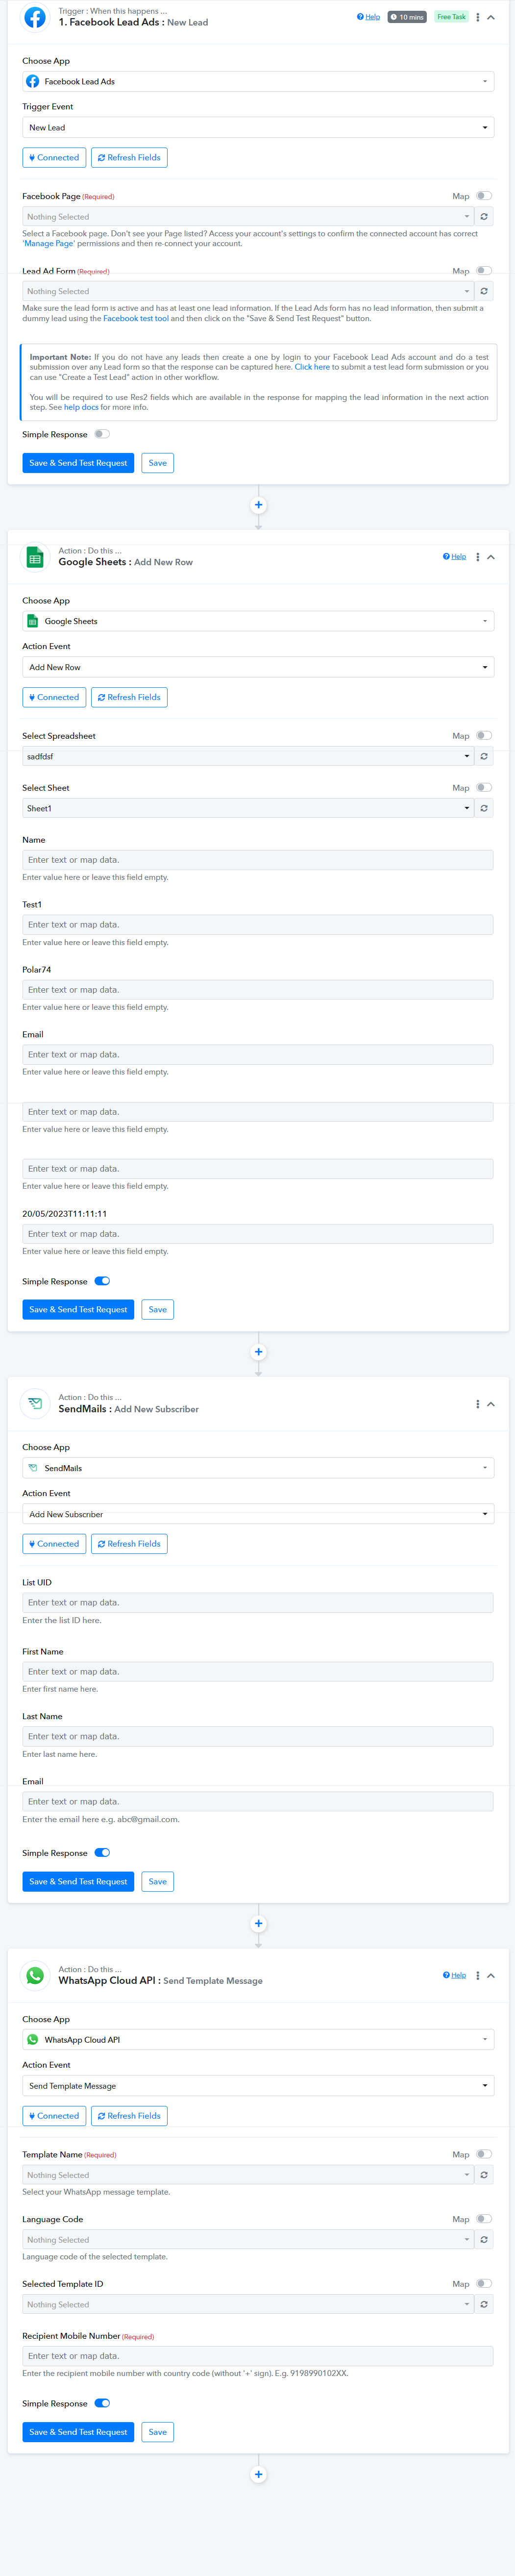The height and width of the screenshot is (2576, 515).
Task: Open three-dot menu of SendMails step
Action: [478, 1404]
